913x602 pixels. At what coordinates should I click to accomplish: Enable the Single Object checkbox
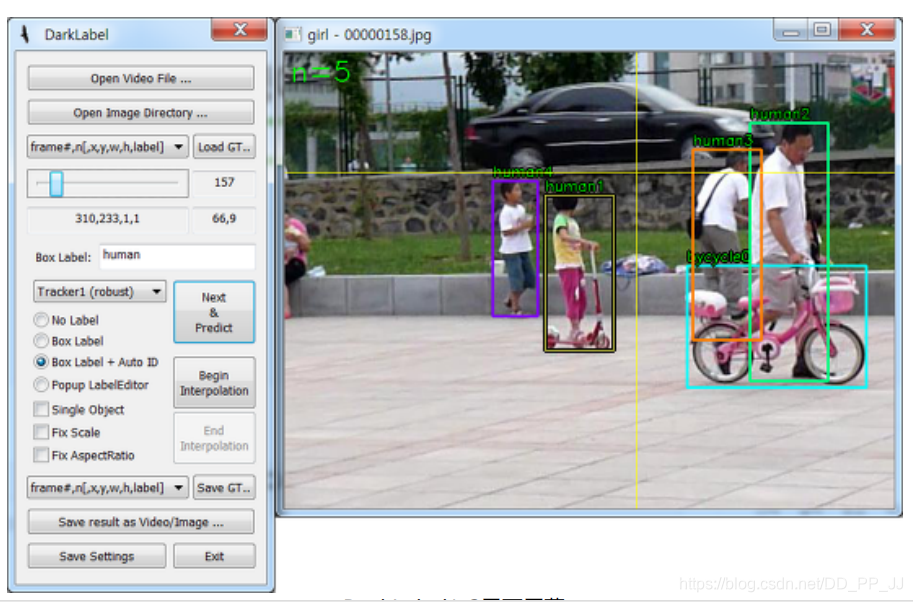point(41,410)
